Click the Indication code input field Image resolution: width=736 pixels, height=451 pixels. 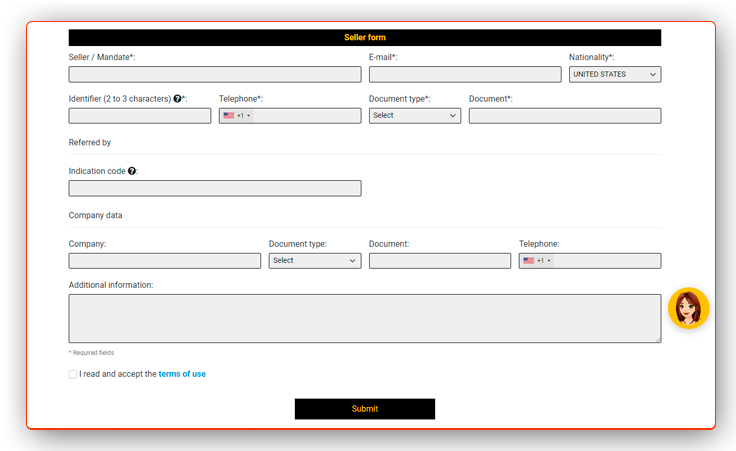pyautogui.click(x=215, y=188)
